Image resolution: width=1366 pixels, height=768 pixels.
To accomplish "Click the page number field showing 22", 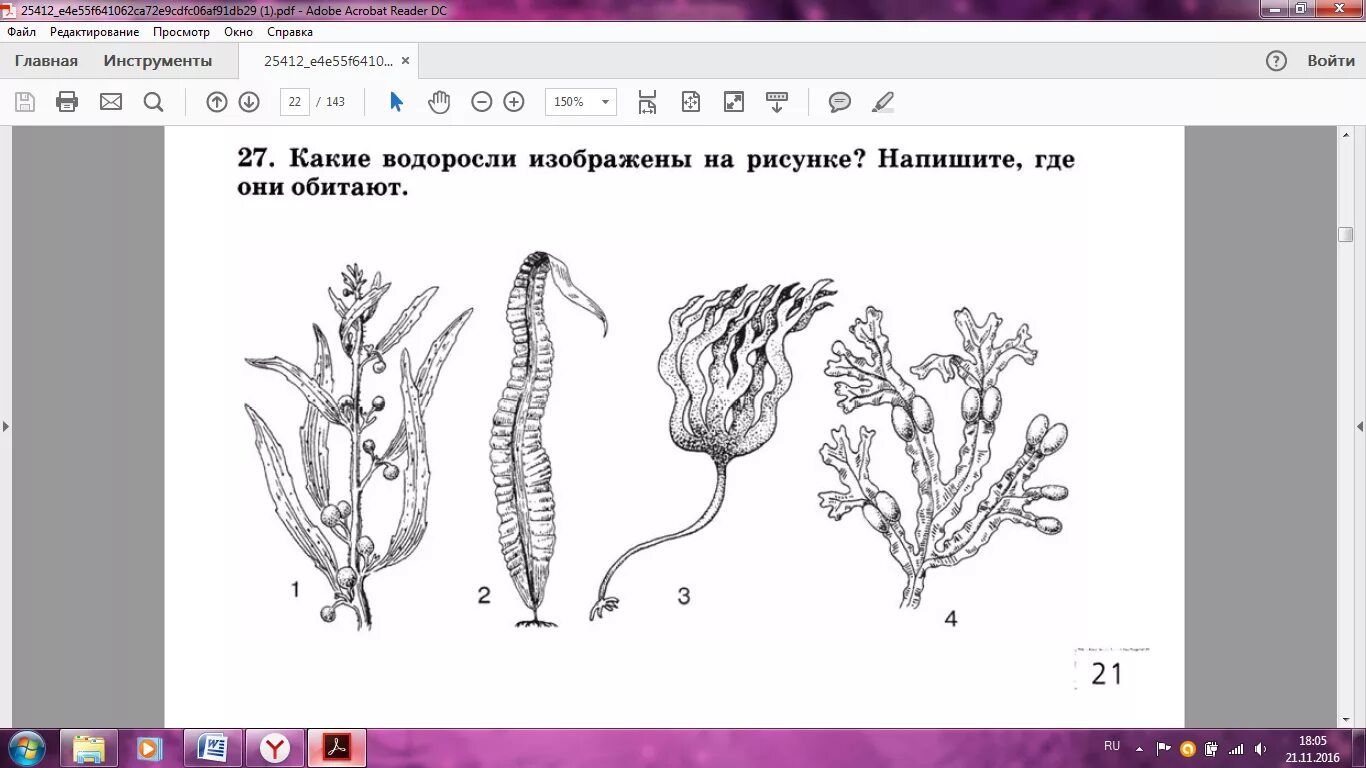I will pyautogui.click(x=294, y=102).
